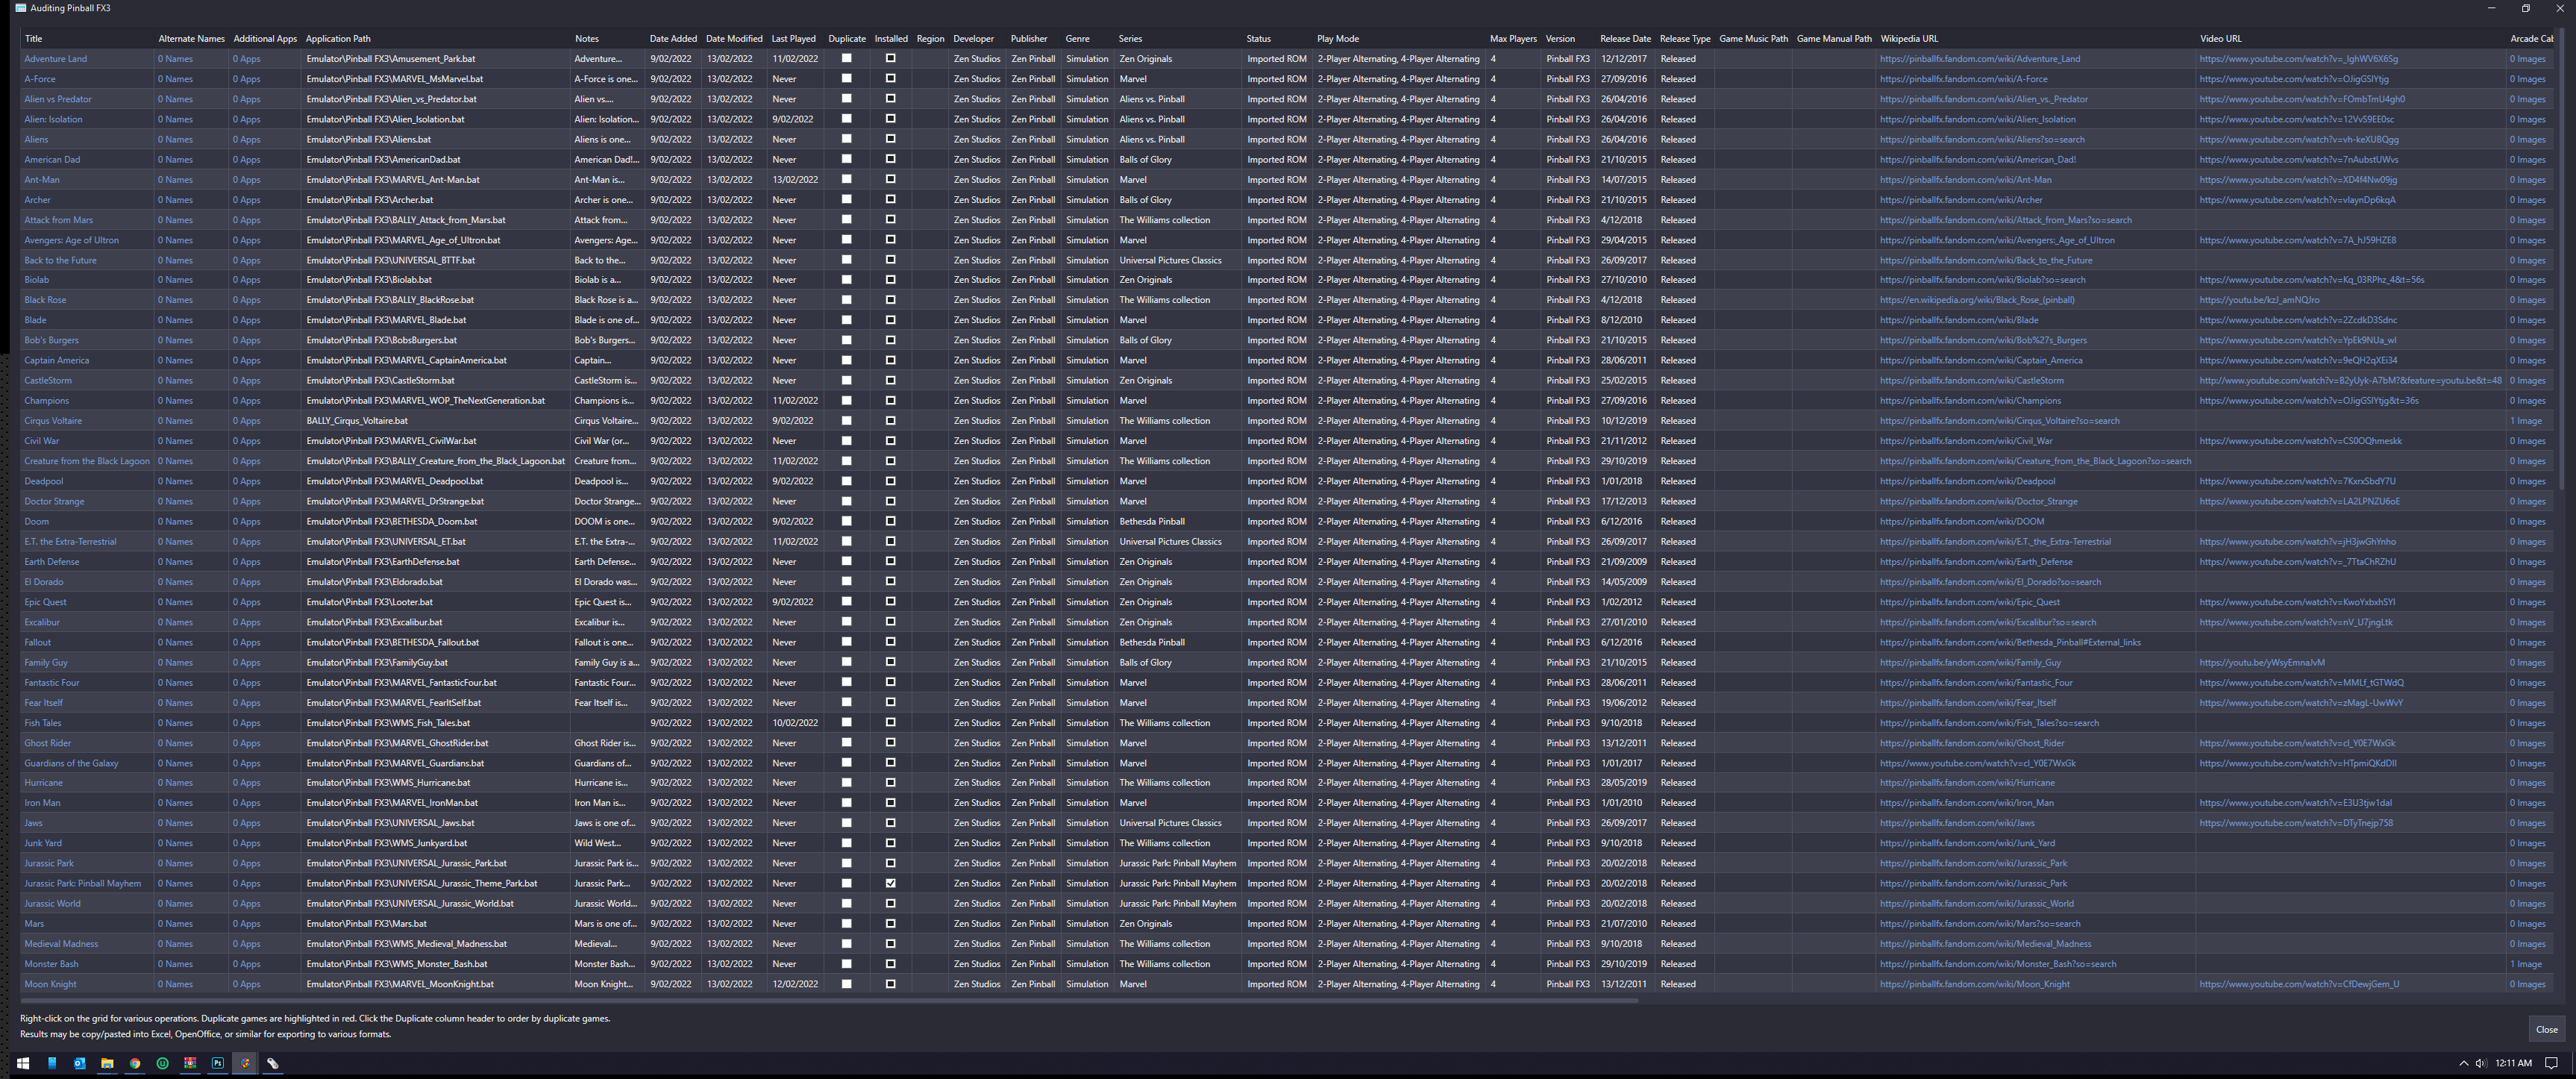Open Iron Man video URL link
Screen dimensions: 2576x1079
(2295, 803)
